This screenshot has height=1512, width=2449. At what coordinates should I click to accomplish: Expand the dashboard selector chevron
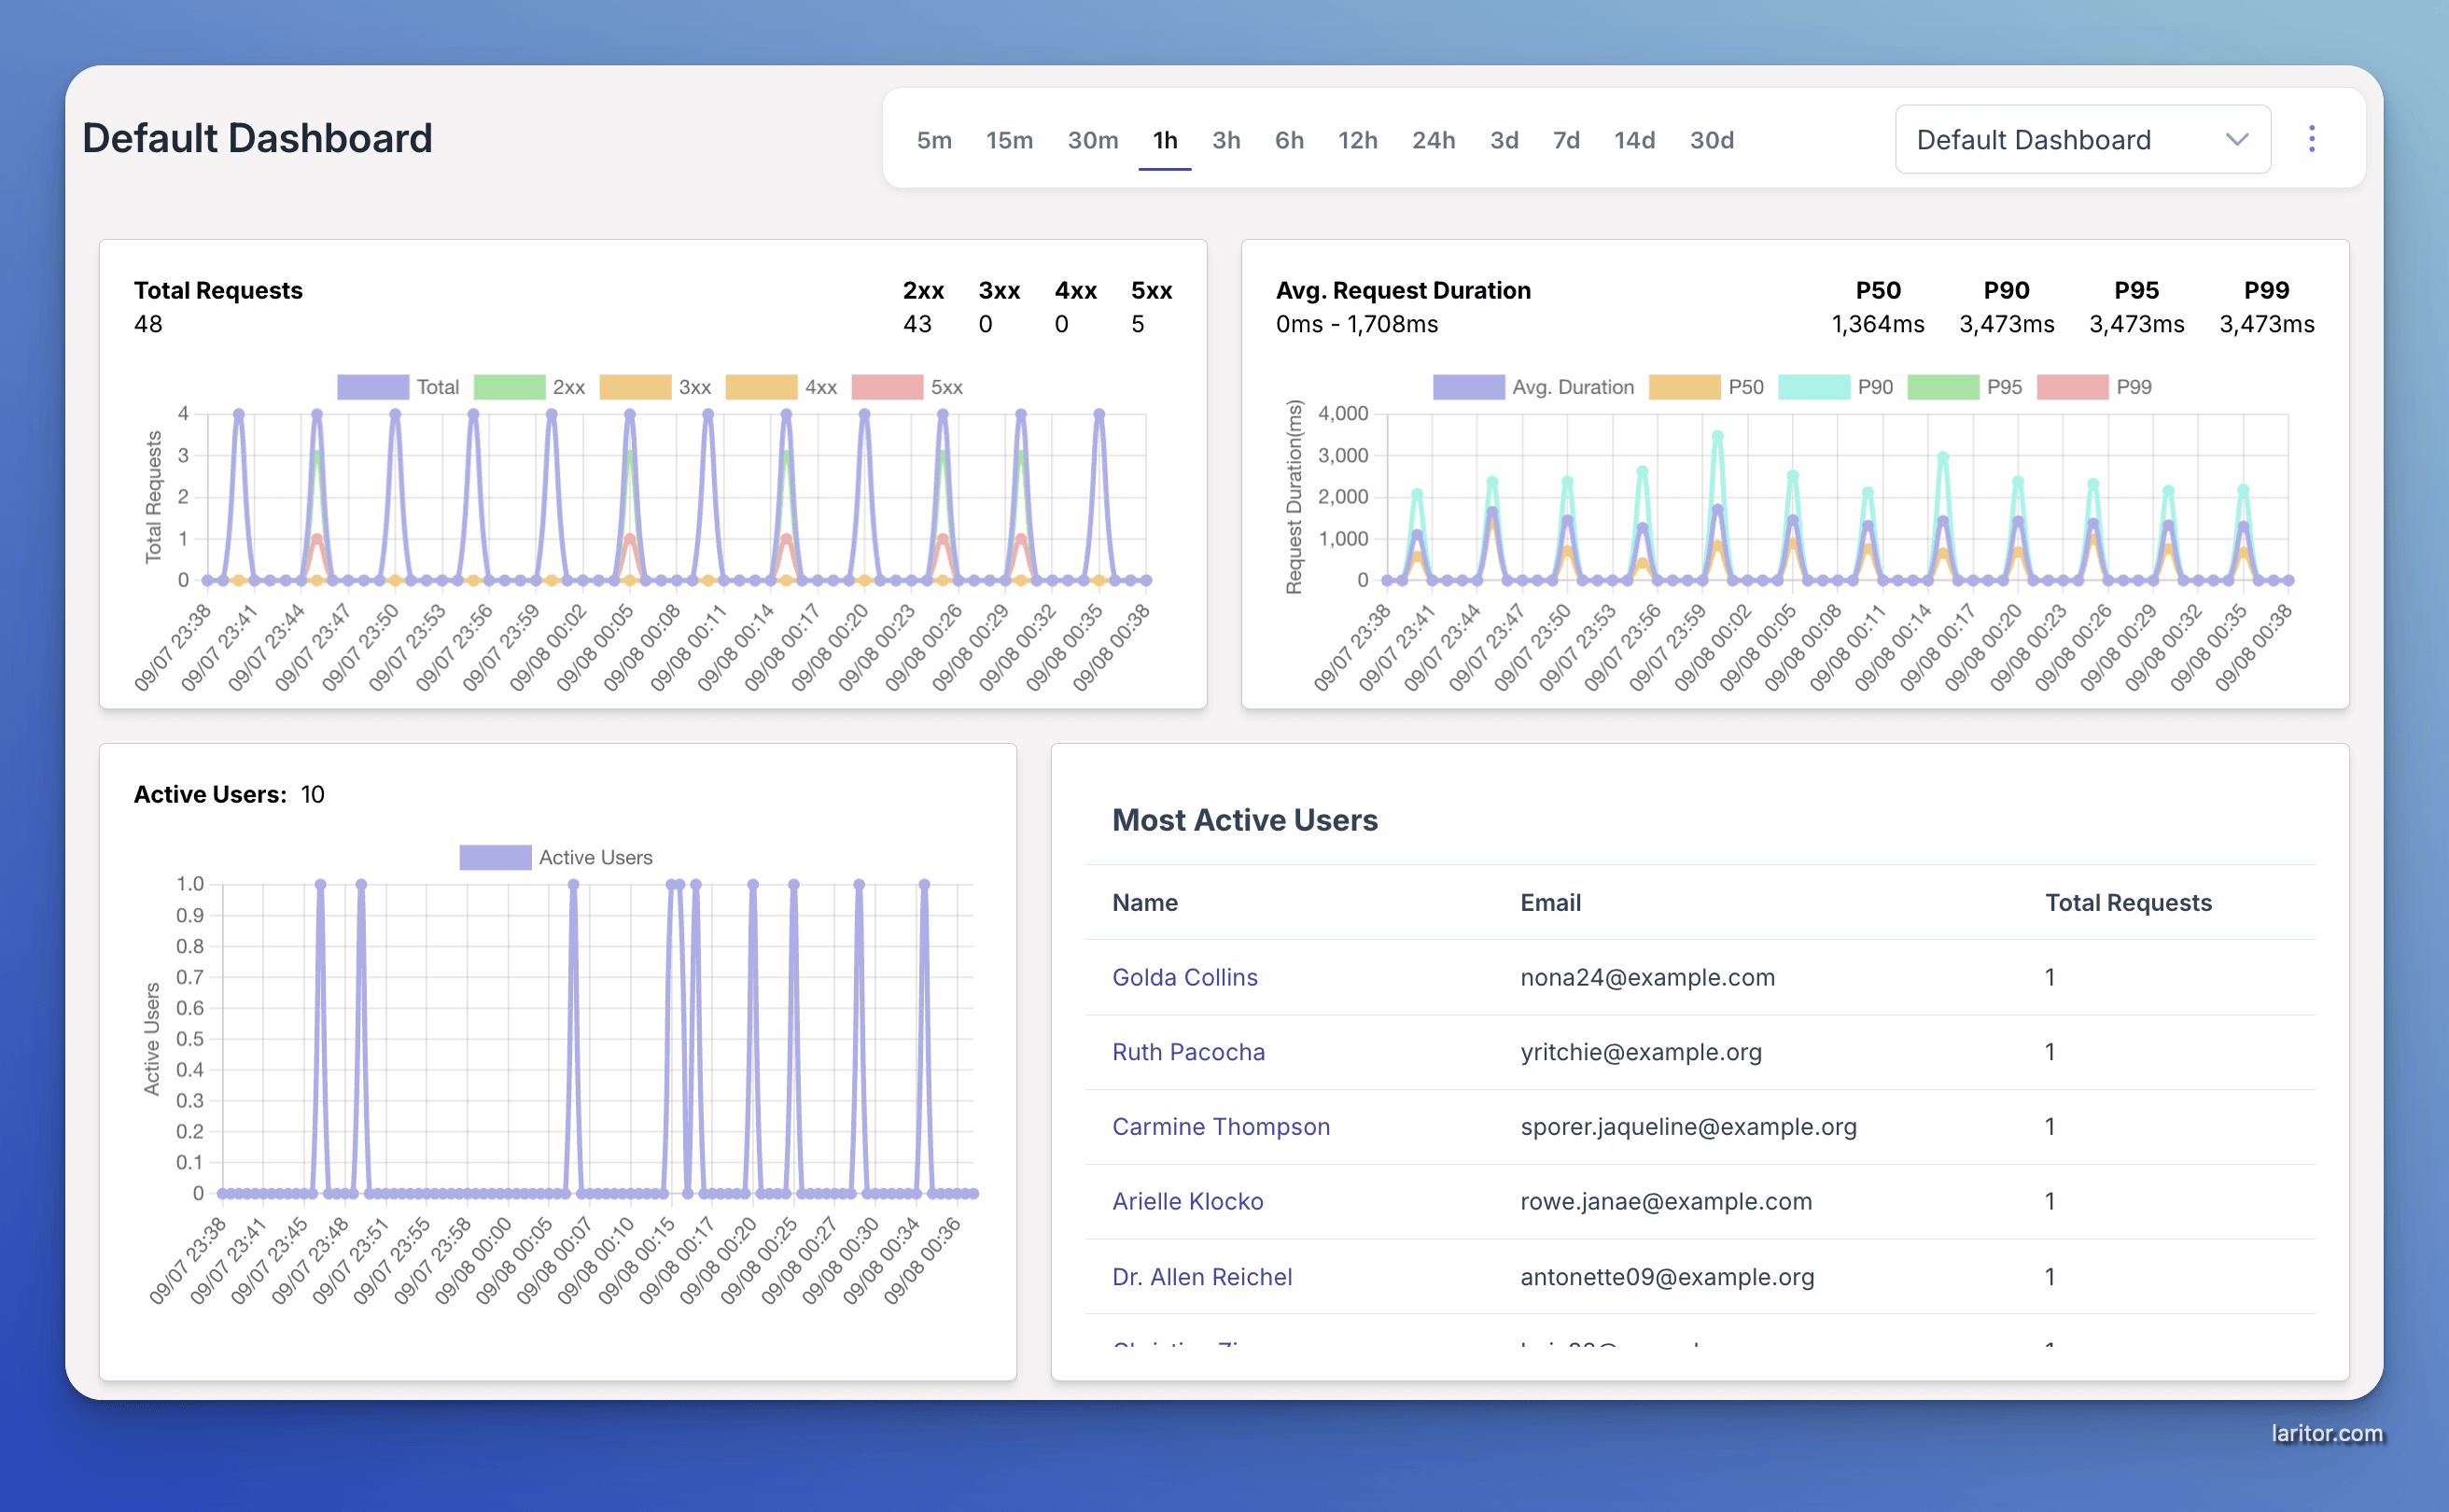2238,139
